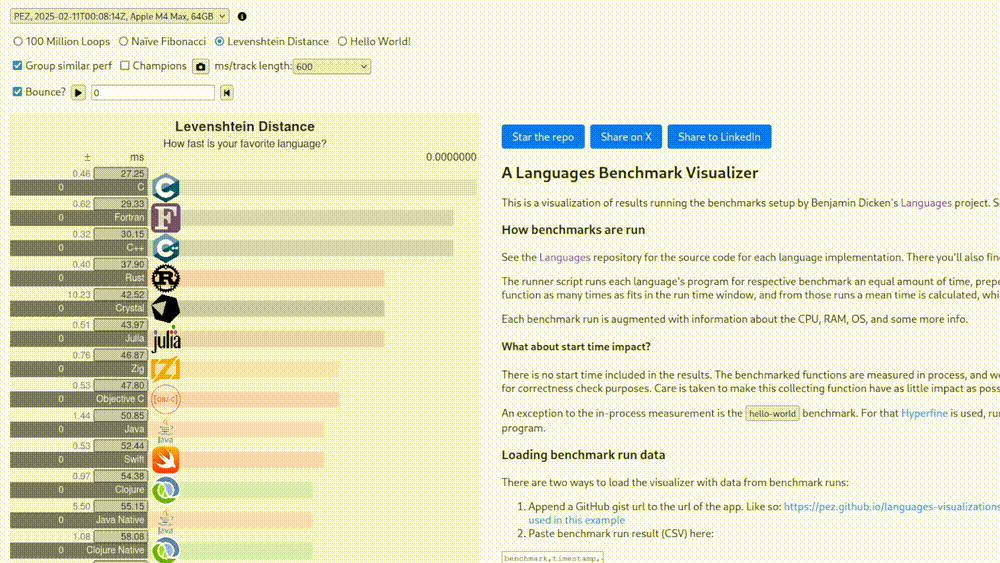The image size is (1000, 563).
Task: Select the 100 Million Loops benchmark
Action: tap(18, 42)
